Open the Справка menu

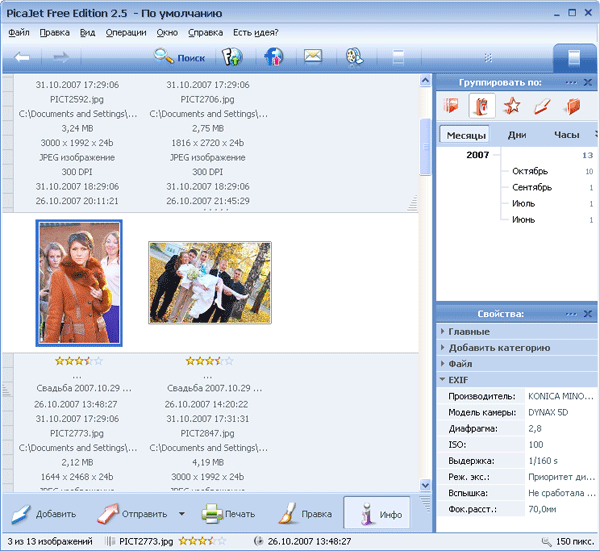pyautogui.click(x=205, y=33)
